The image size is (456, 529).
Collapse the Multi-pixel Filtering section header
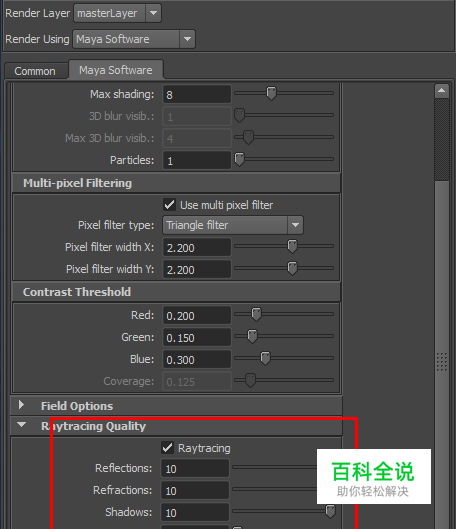(176, 183)
